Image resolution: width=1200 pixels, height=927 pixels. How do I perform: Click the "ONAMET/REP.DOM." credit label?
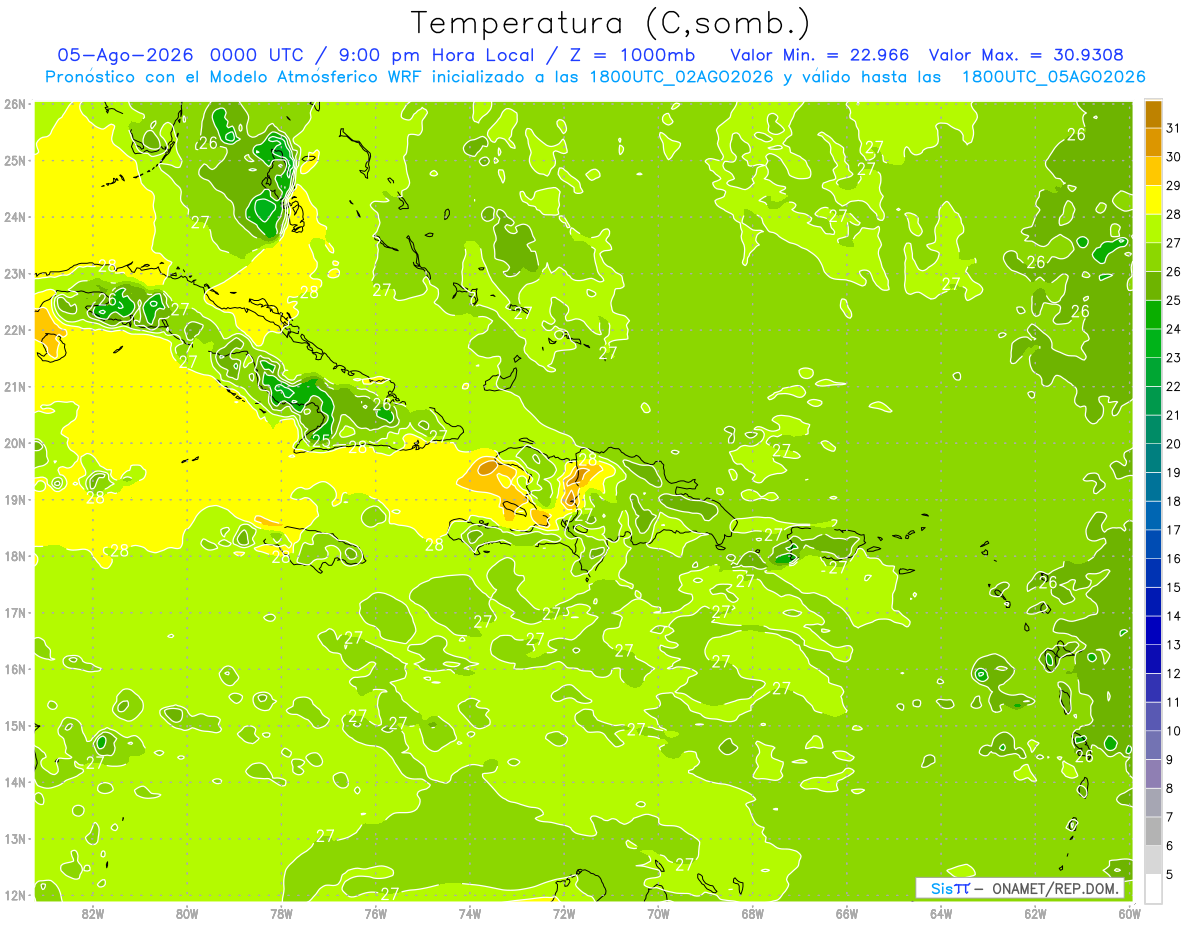click(x=1057, y=888)
